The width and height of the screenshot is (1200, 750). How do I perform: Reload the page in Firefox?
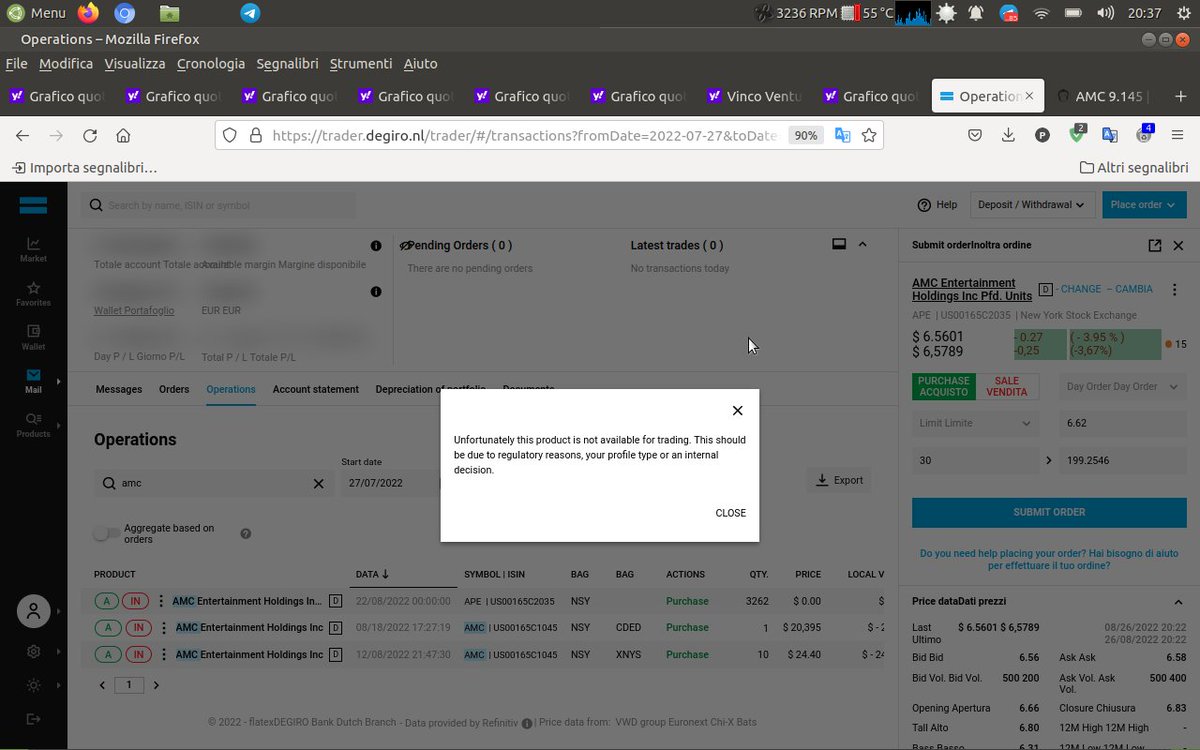click(x=90, y=135)
